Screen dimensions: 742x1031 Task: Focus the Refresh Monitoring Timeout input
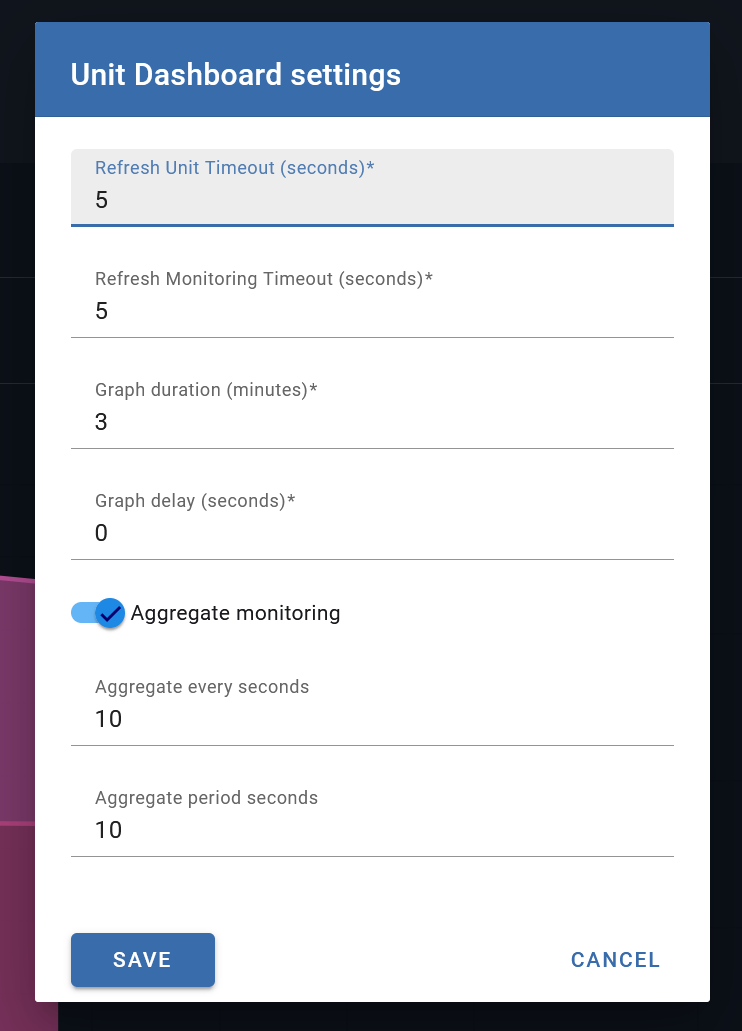click(x=370, y=311)
